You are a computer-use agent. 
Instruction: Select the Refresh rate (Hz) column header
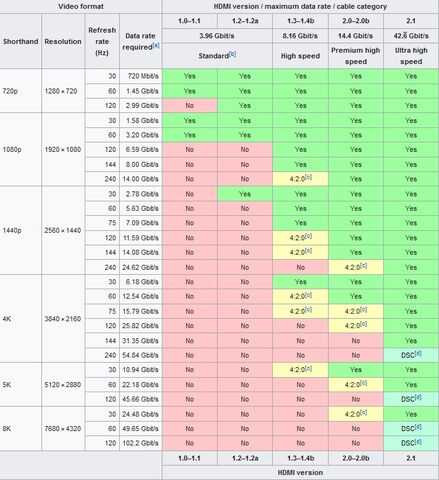(102, 41)
